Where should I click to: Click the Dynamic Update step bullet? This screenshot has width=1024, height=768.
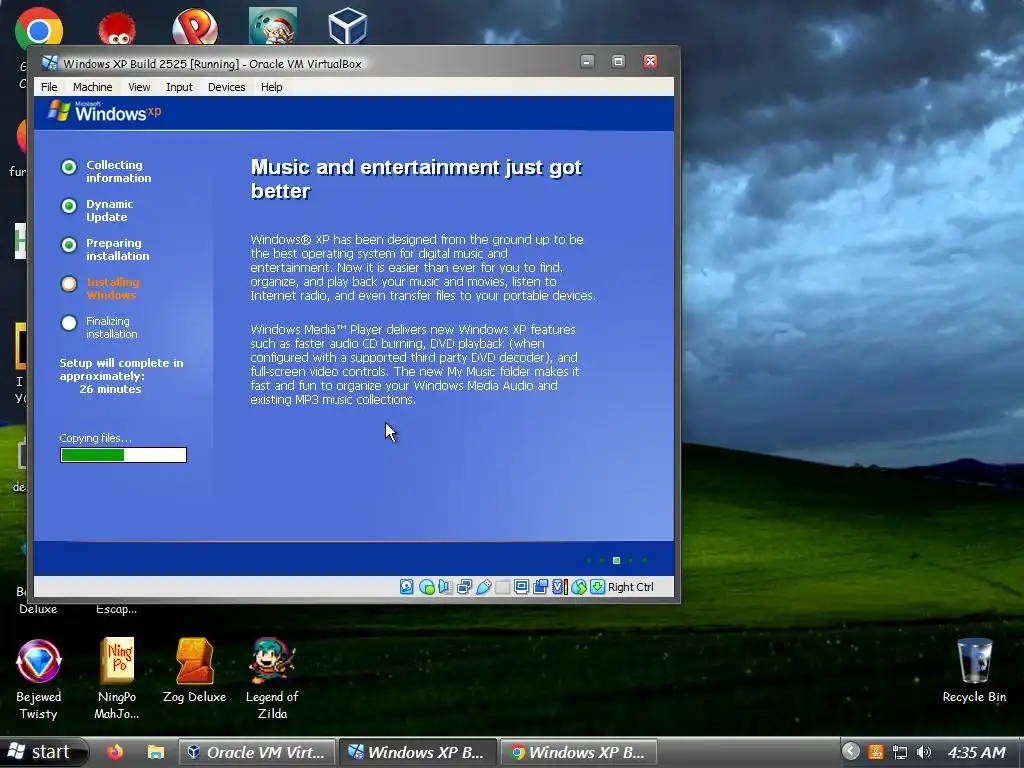[69, 206]
